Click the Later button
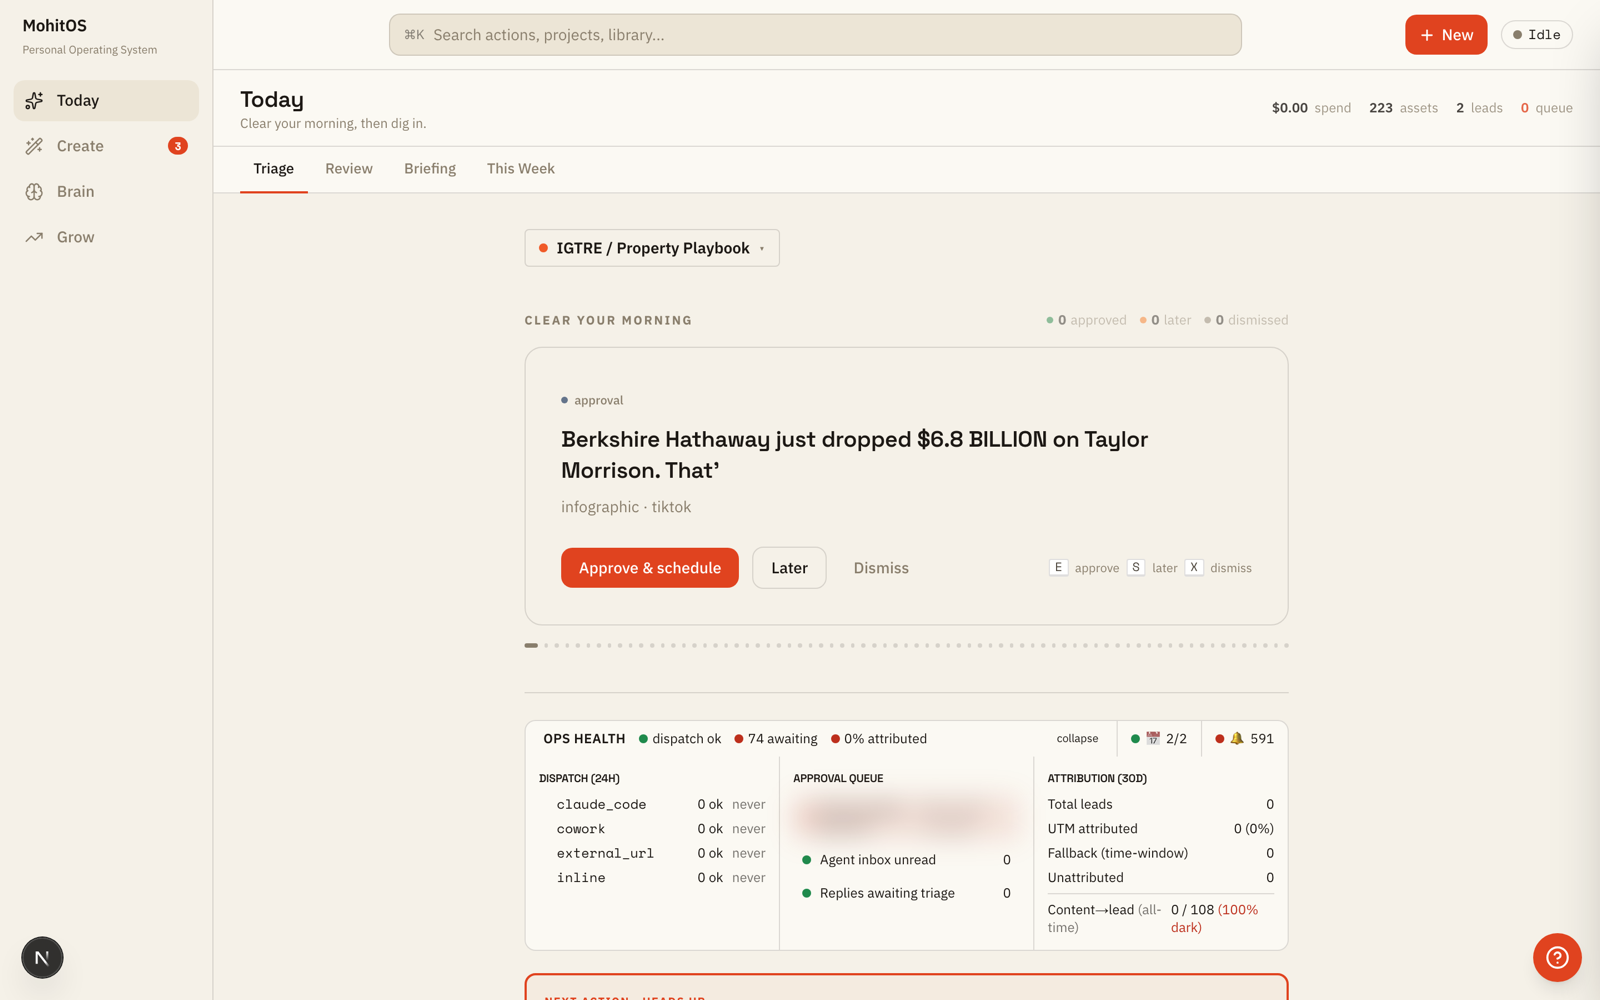The height and width of the screenshot is (1000, 1600). point(789,568)
